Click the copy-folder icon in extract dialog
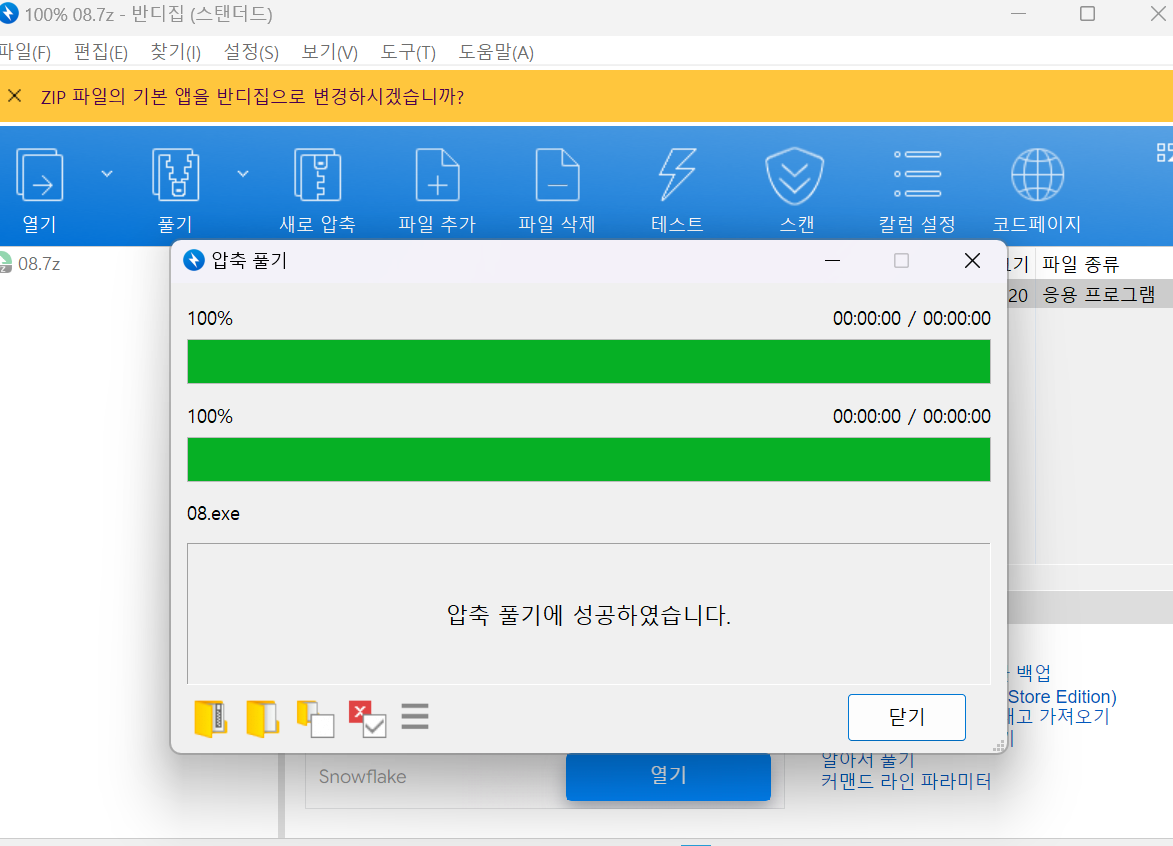This screenshot has height=846, width=1173. 316,719
